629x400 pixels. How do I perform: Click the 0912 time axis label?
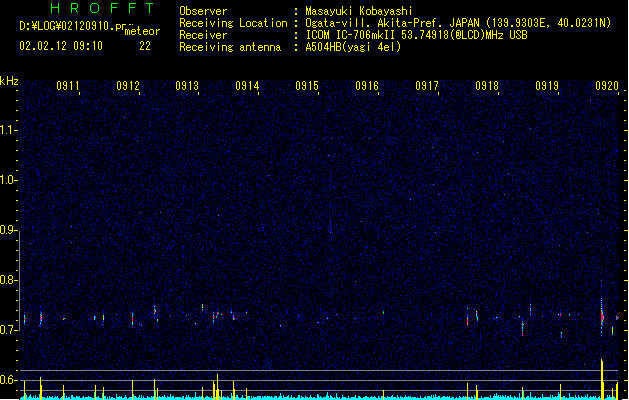pyautogui.click(x=128, y=86)
